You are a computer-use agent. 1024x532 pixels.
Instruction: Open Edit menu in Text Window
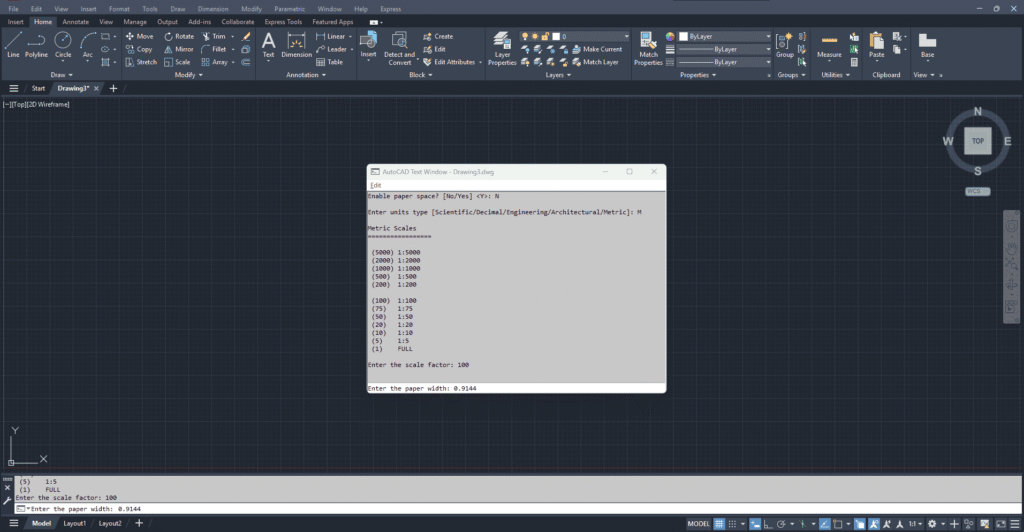click(x=376, y=185)
